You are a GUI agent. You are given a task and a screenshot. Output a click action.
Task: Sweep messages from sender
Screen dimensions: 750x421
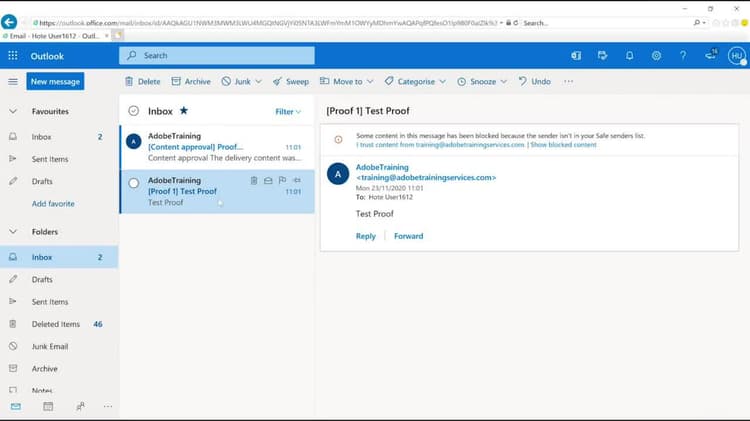291,81
